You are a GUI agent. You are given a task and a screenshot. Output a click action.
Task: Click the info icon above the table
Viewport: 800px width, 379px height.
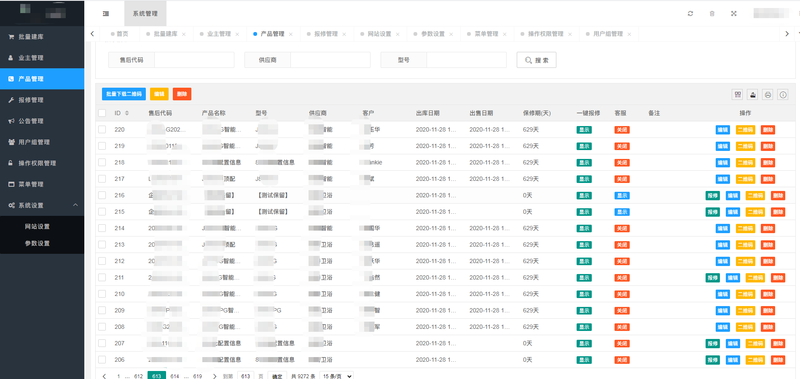point(783,94)
